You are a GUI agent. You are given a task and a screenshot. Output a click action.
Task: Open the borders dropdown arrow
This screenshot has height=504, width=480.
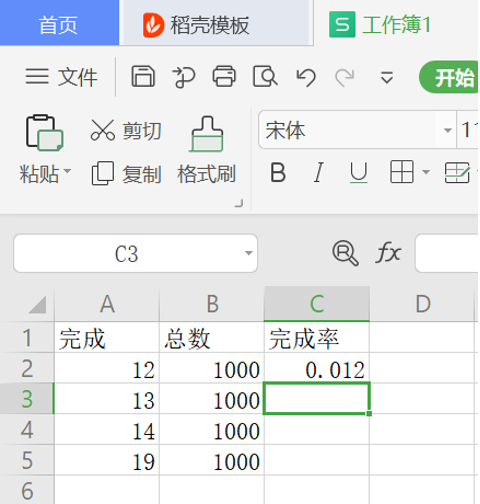point(426,172)
